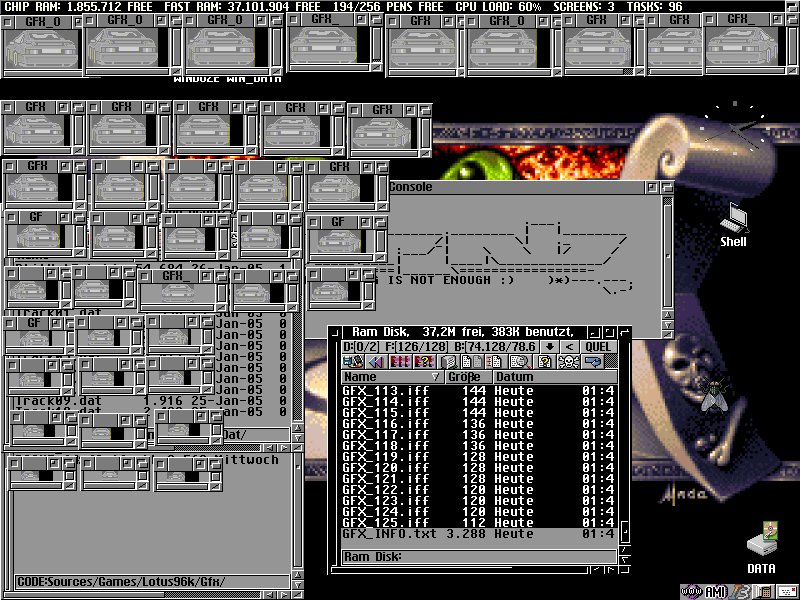Click the 'FAST RAM: 37.101.904 FREE' readout
The width and height of the screenshot is (800, 600).
point(242,7)
